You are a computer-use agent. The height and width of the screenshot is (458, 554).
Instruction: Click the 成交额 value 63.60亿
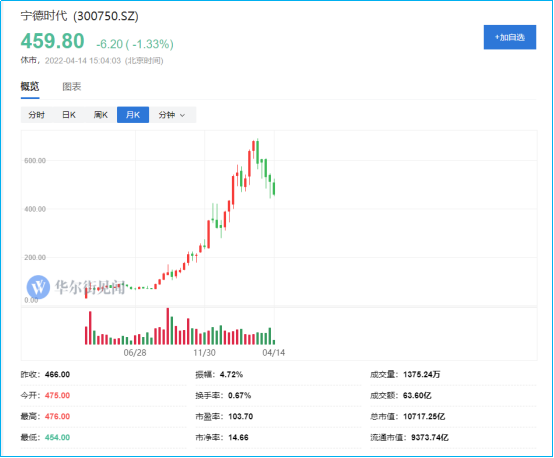(x=417, y=395)
